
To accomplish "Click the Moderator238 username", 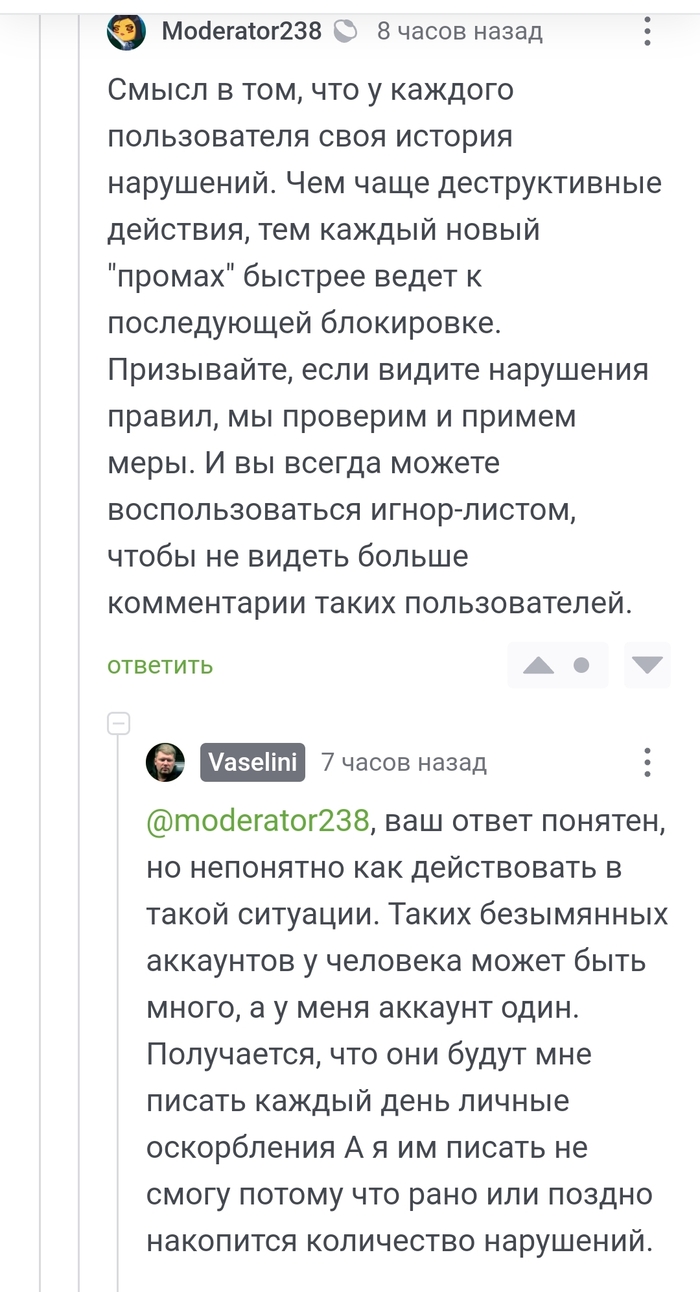I will click(241, 32).
